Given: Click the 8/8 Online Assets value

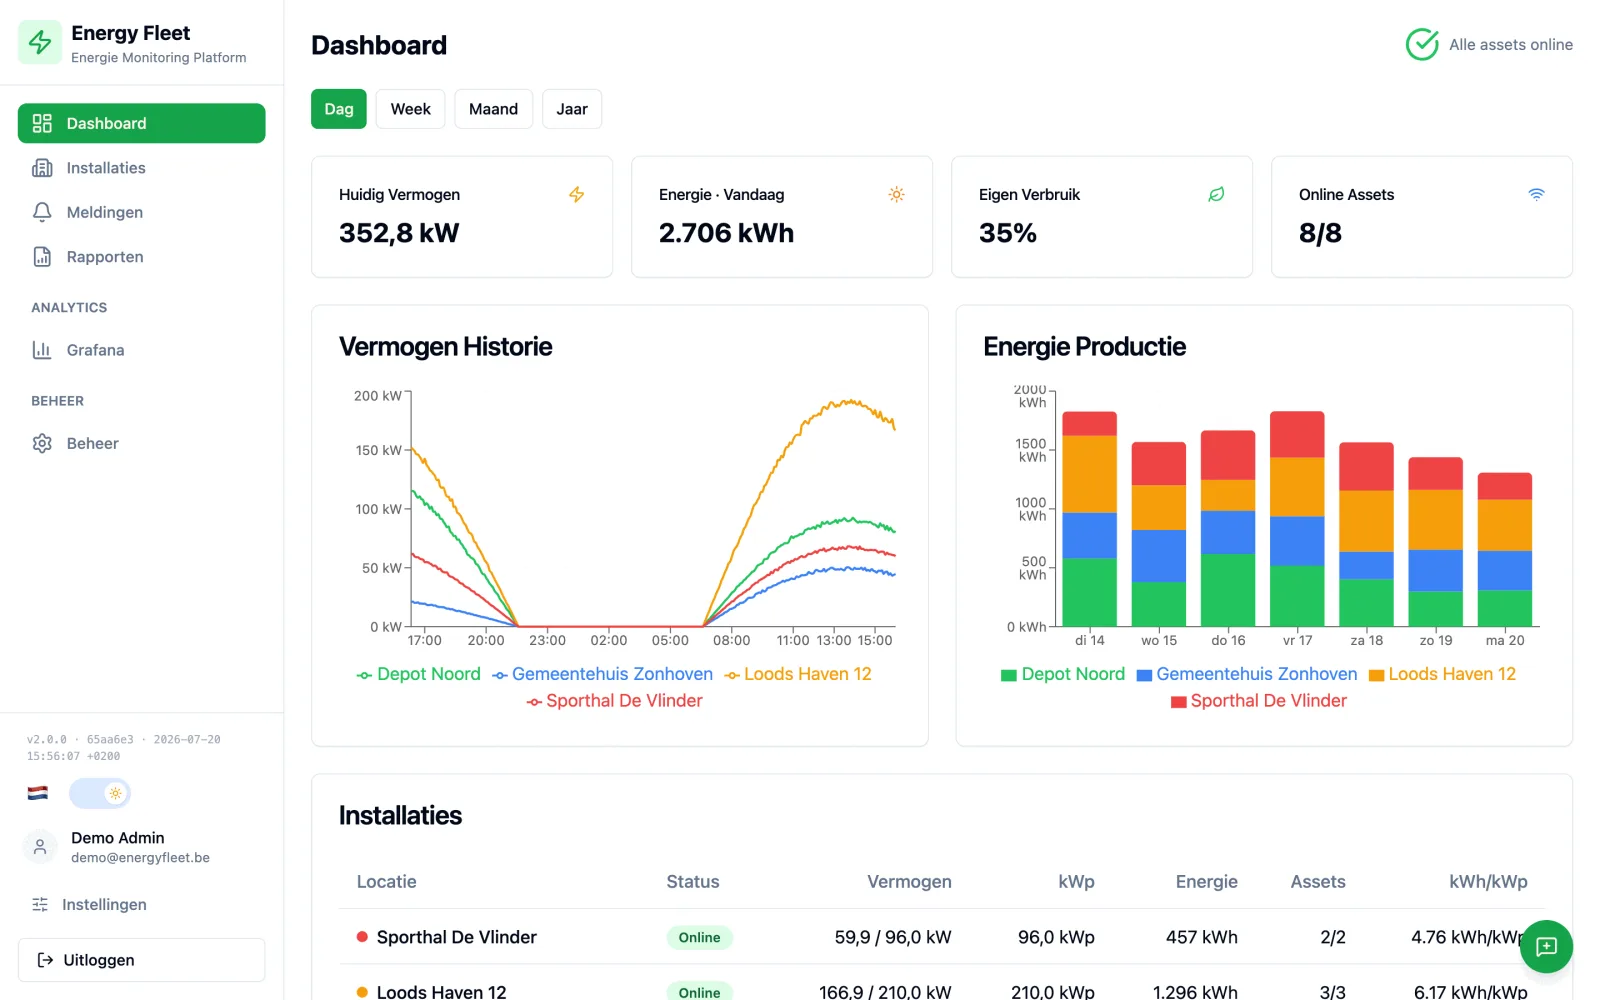Looking at the screenshot, I should tap(1320, 233).
